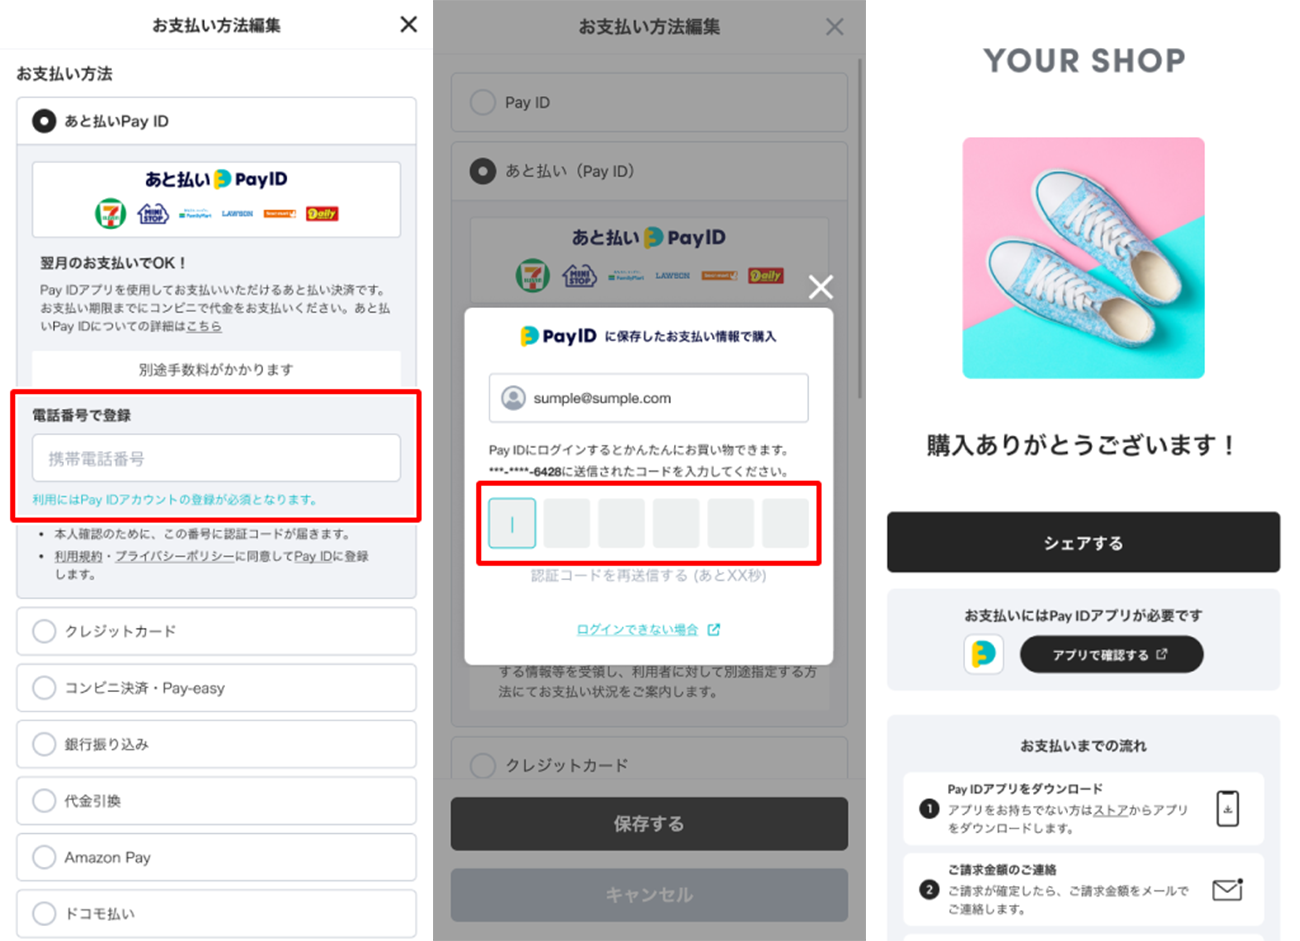Screen dimensions: 1300x941
Task: Click the 携帯電話番号 input field
Action: point(216,458)
